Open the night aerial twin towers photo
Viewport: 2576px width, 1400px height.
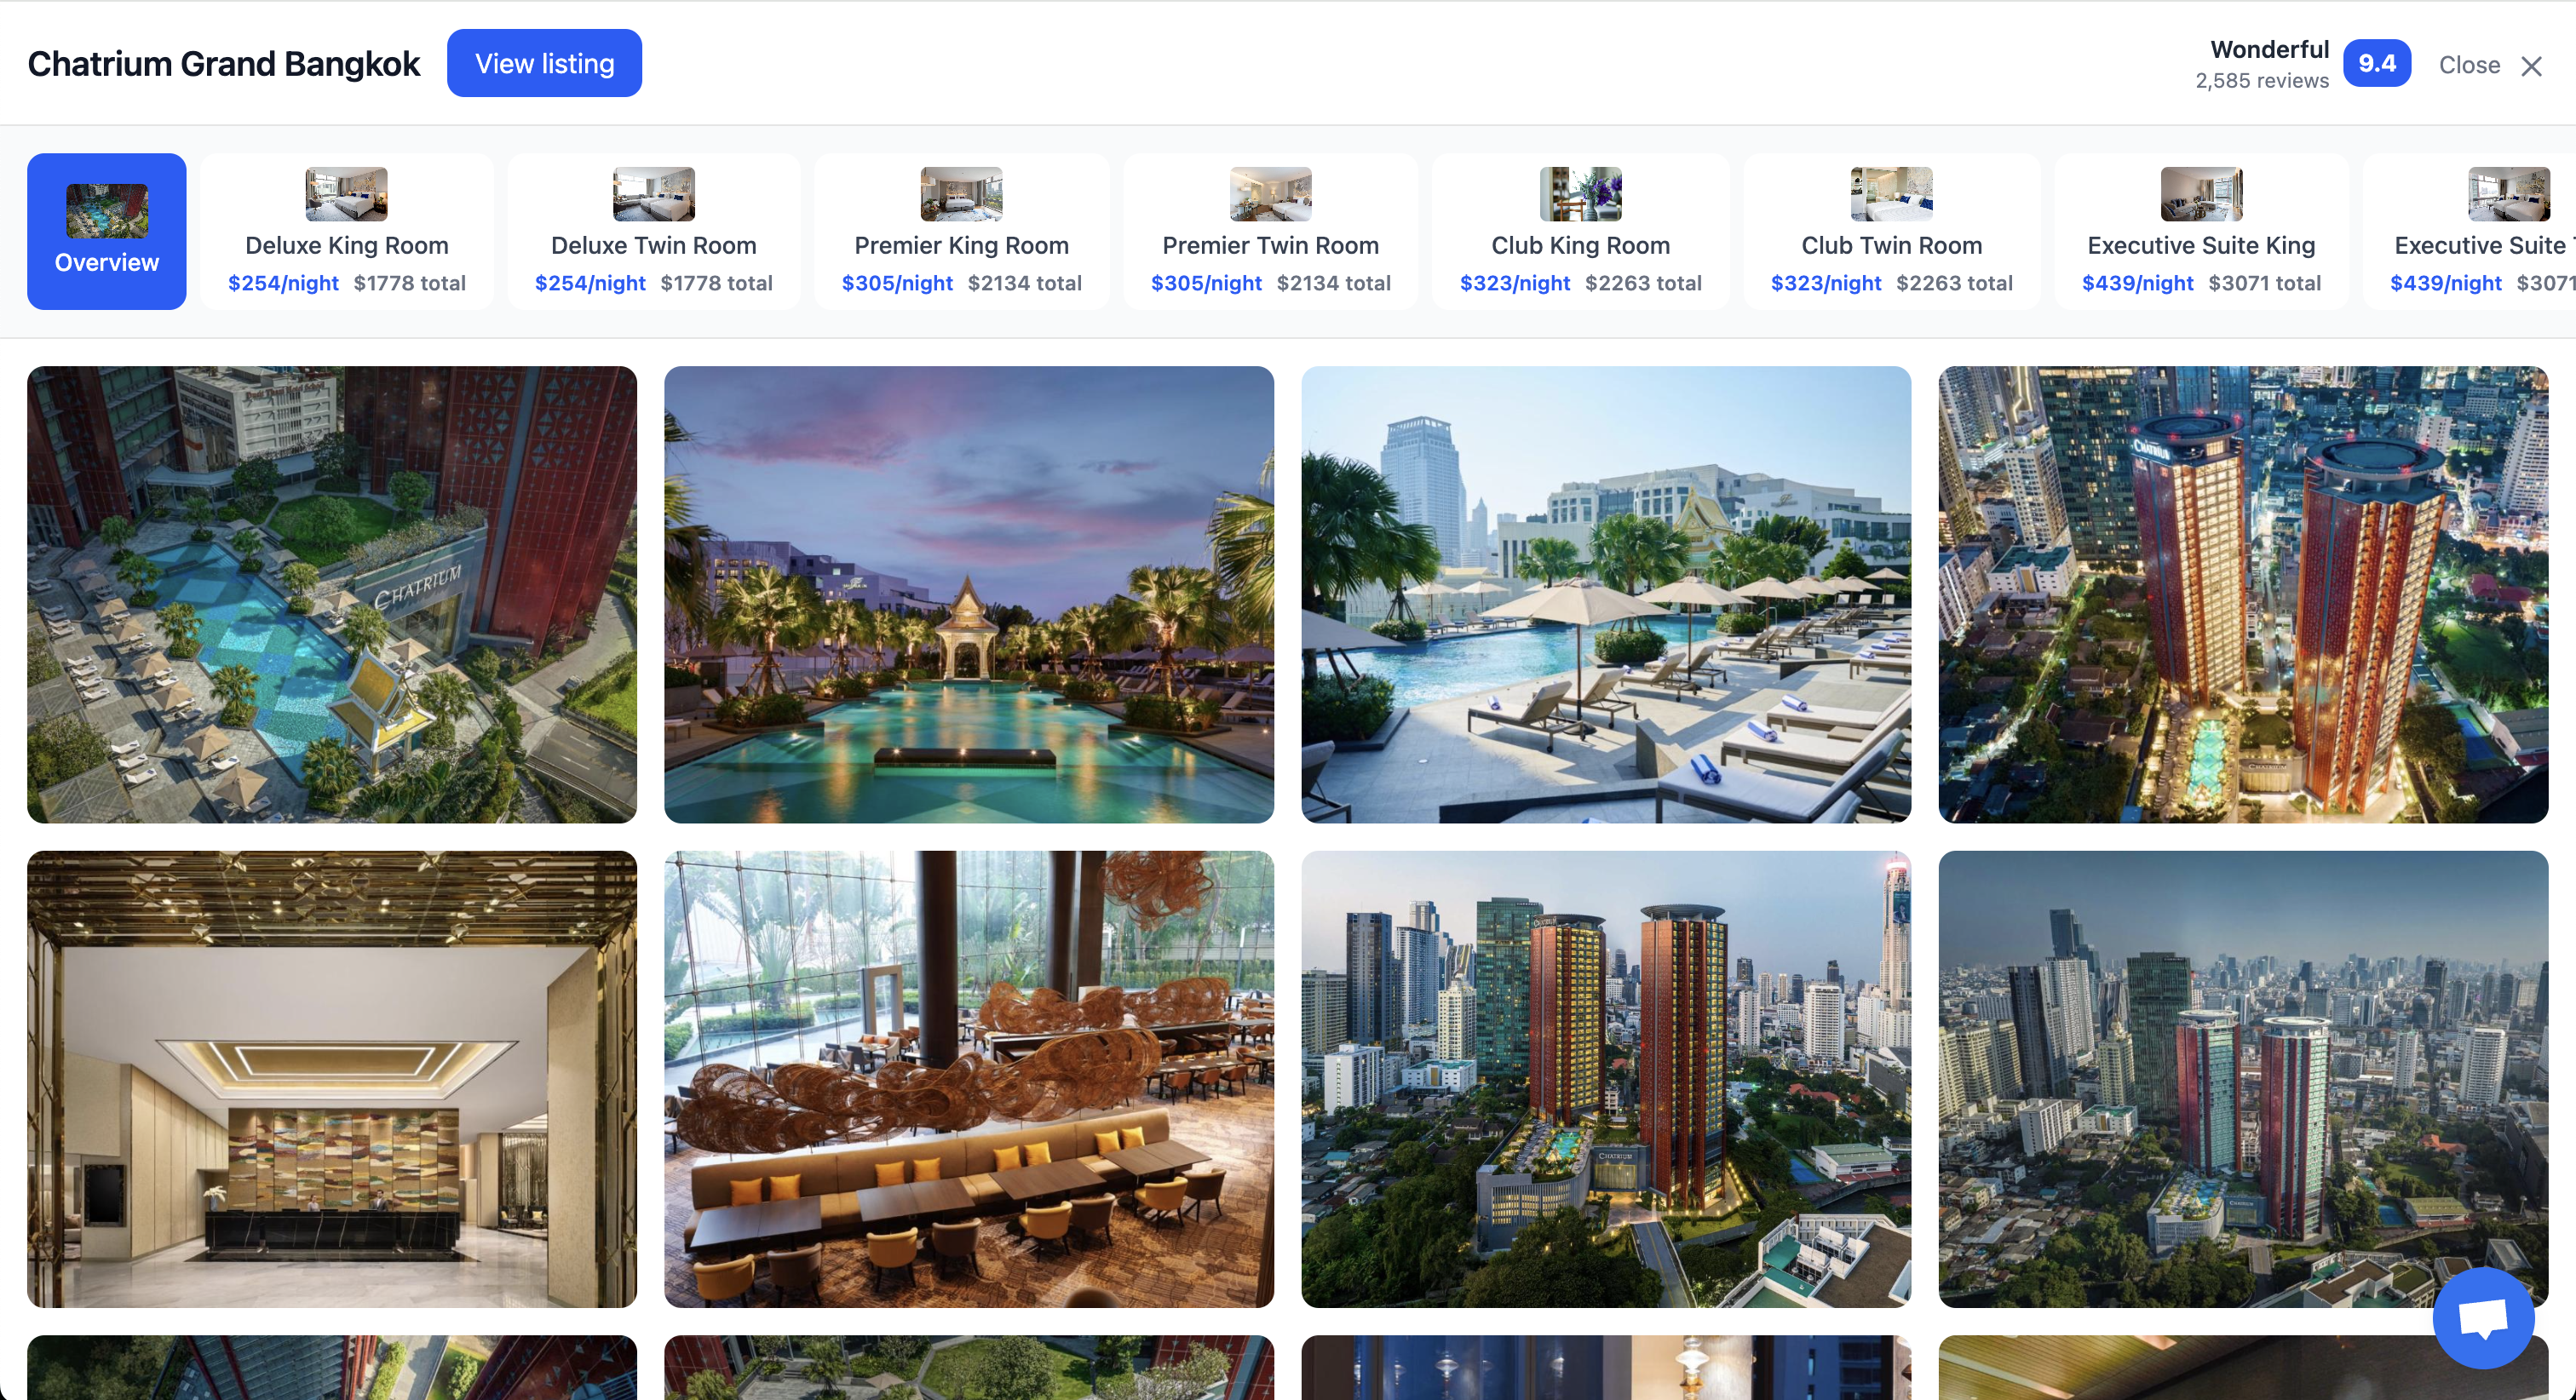click(x=2243, y=595)
